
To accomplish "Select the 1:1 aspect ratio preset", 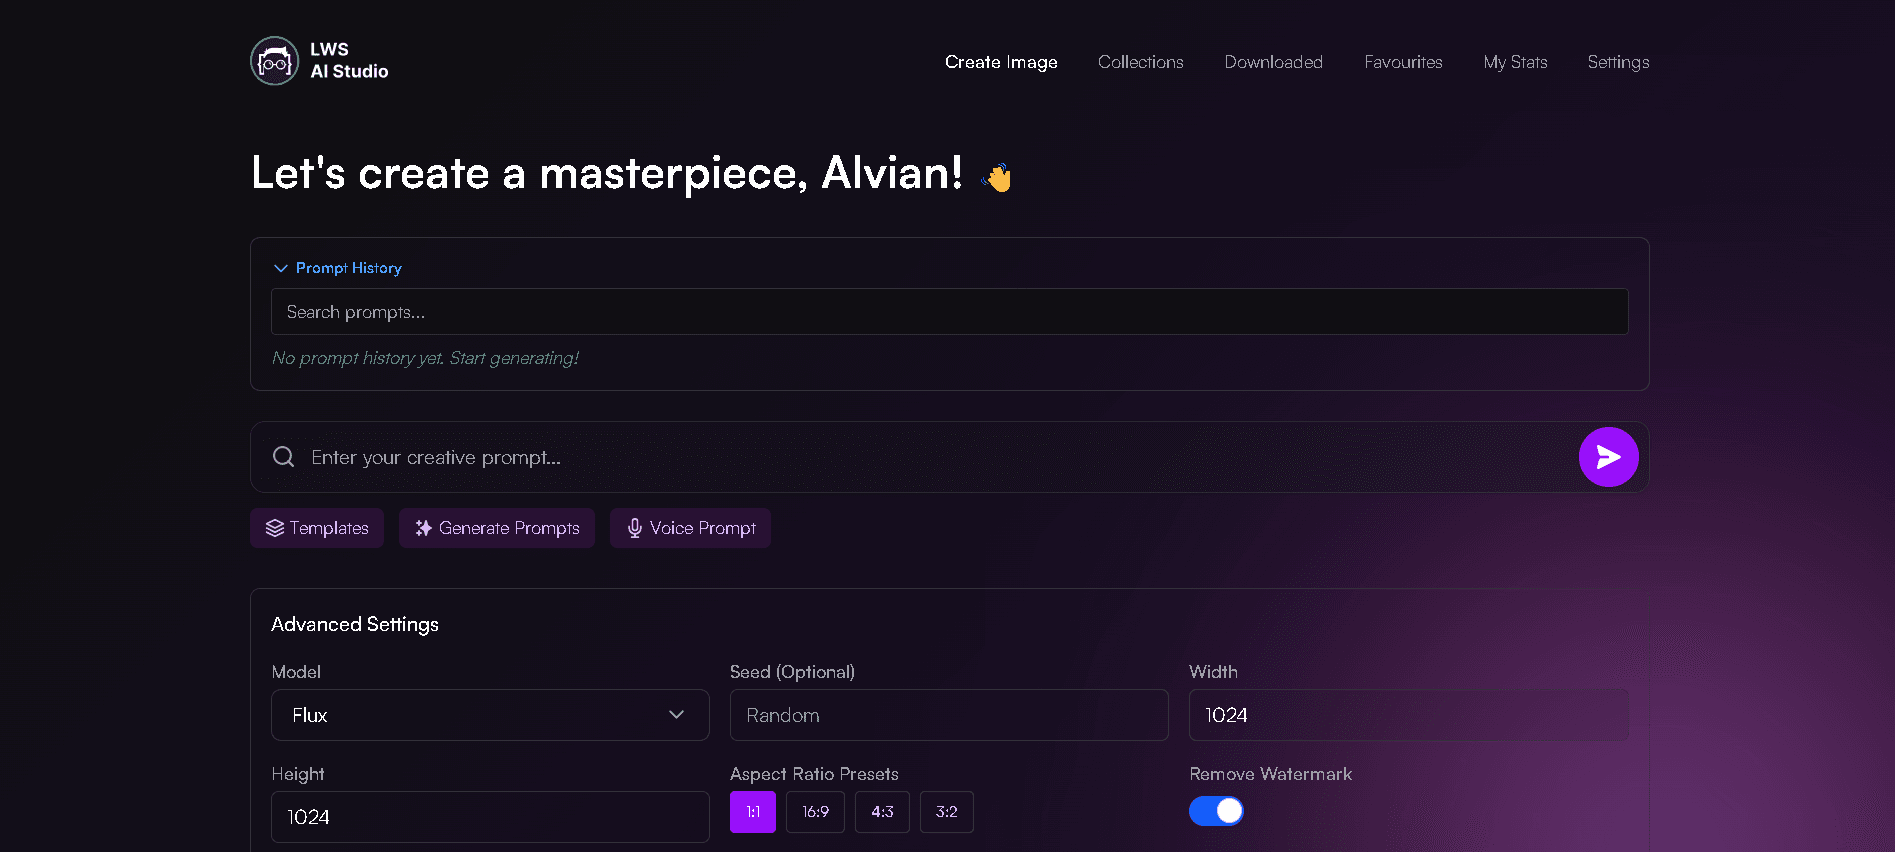I will coord(753,812).
